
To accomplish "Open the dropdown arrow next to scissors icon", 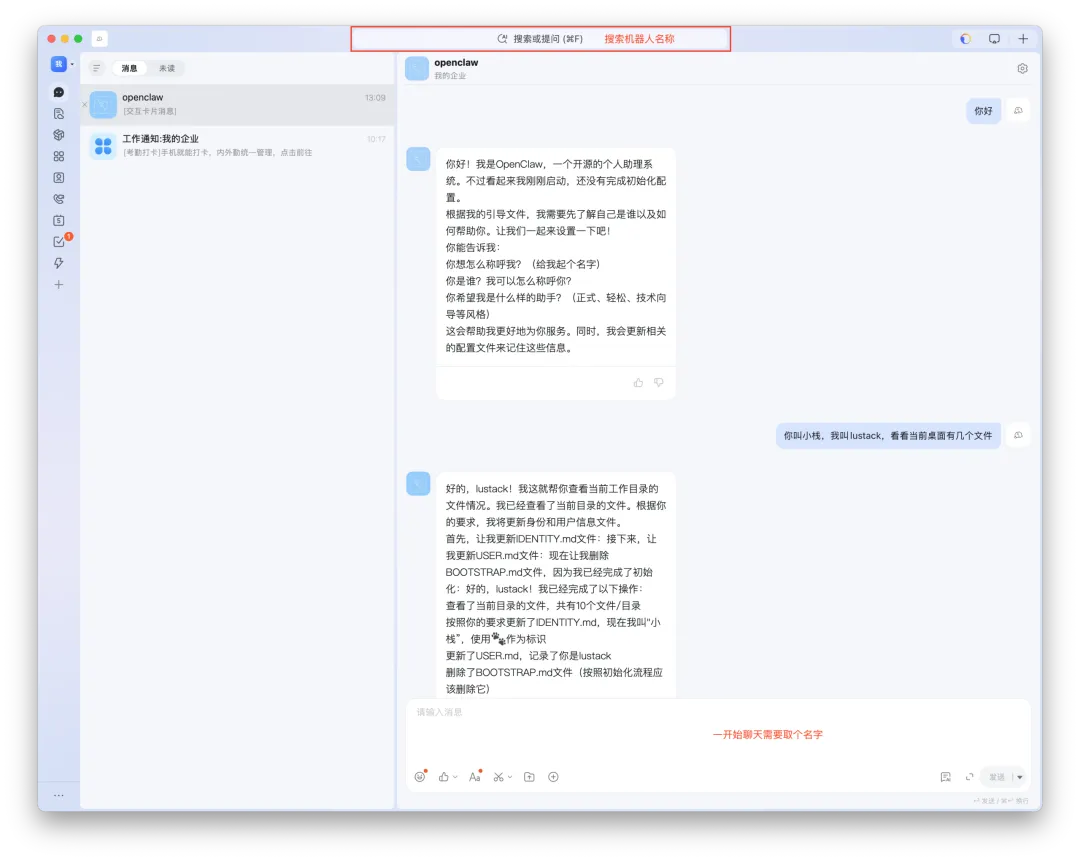I will point(510,777).
